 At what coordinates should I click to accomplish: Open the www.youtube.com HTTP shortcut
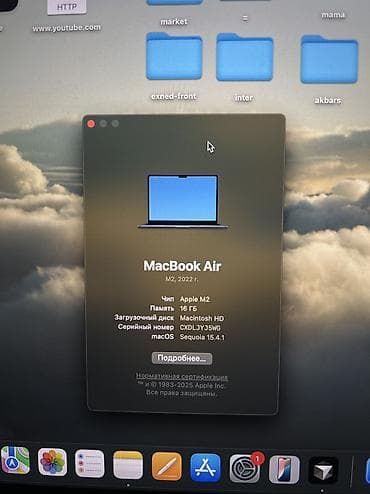[x=67, y=7]
